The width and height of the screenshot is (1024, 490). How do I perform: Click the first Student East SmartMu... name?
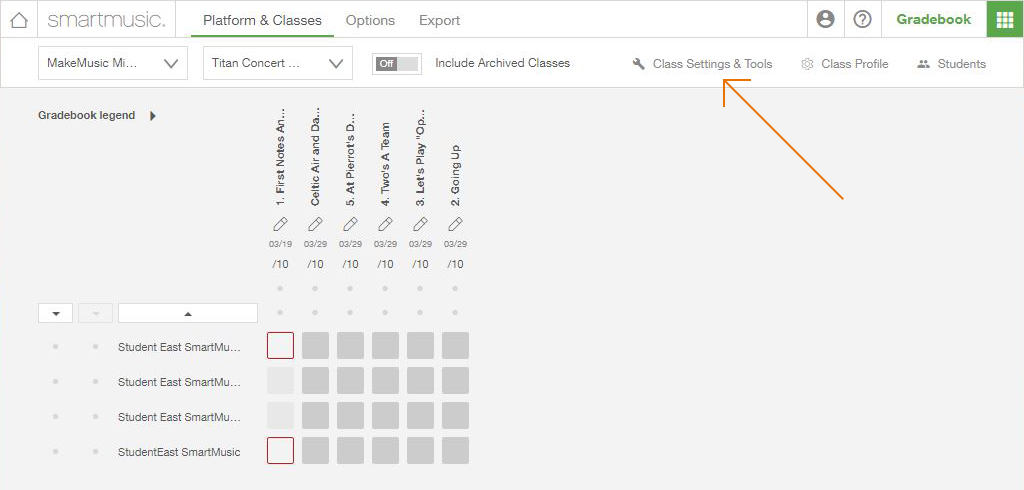coord(179,347)
